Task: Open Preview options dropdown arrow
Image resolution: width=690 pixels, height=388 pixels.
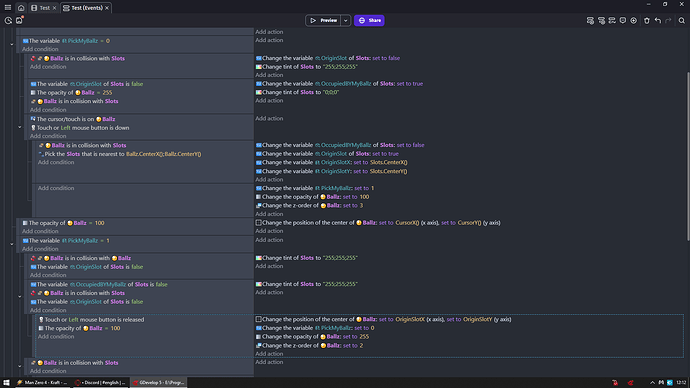Action: click(x=345, y=20)
